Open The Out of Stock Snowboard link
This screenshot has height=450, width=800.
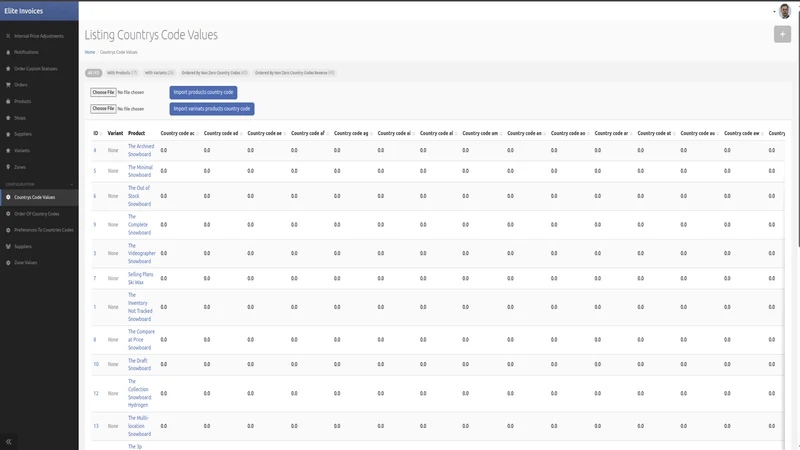pos(139,196)
